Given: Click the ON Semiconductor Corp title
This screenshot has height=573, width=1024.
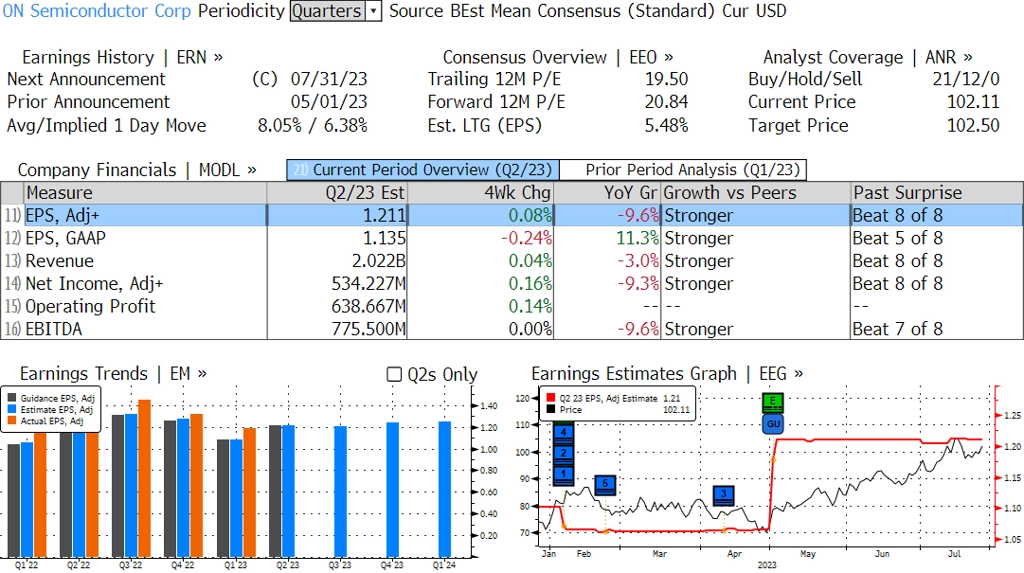Looking at the screenshot, I should 97,11.
